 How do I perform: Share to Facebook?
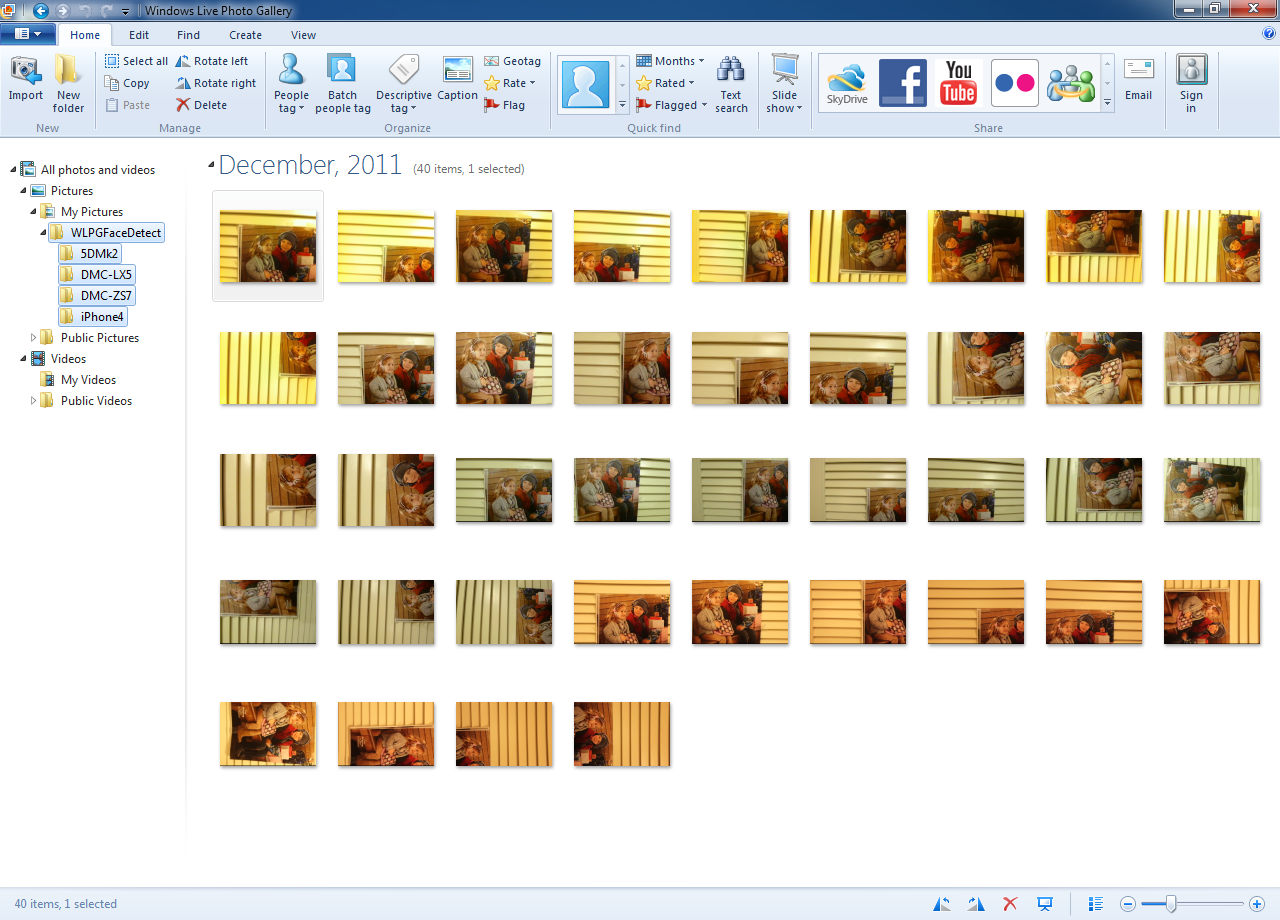(x=903, y=83)
